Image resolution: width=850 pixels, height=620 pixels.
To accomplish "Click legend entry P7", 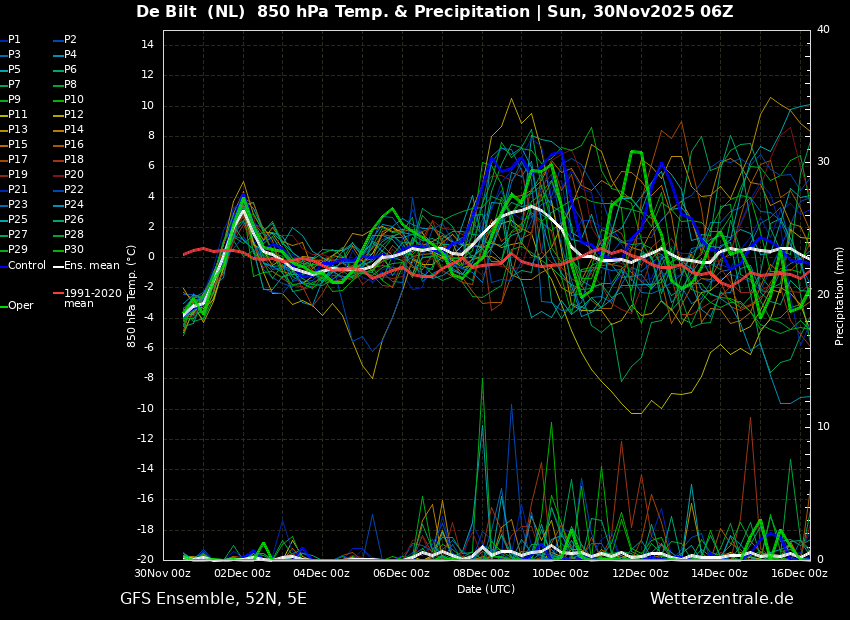I will click(x=11, y=85).
